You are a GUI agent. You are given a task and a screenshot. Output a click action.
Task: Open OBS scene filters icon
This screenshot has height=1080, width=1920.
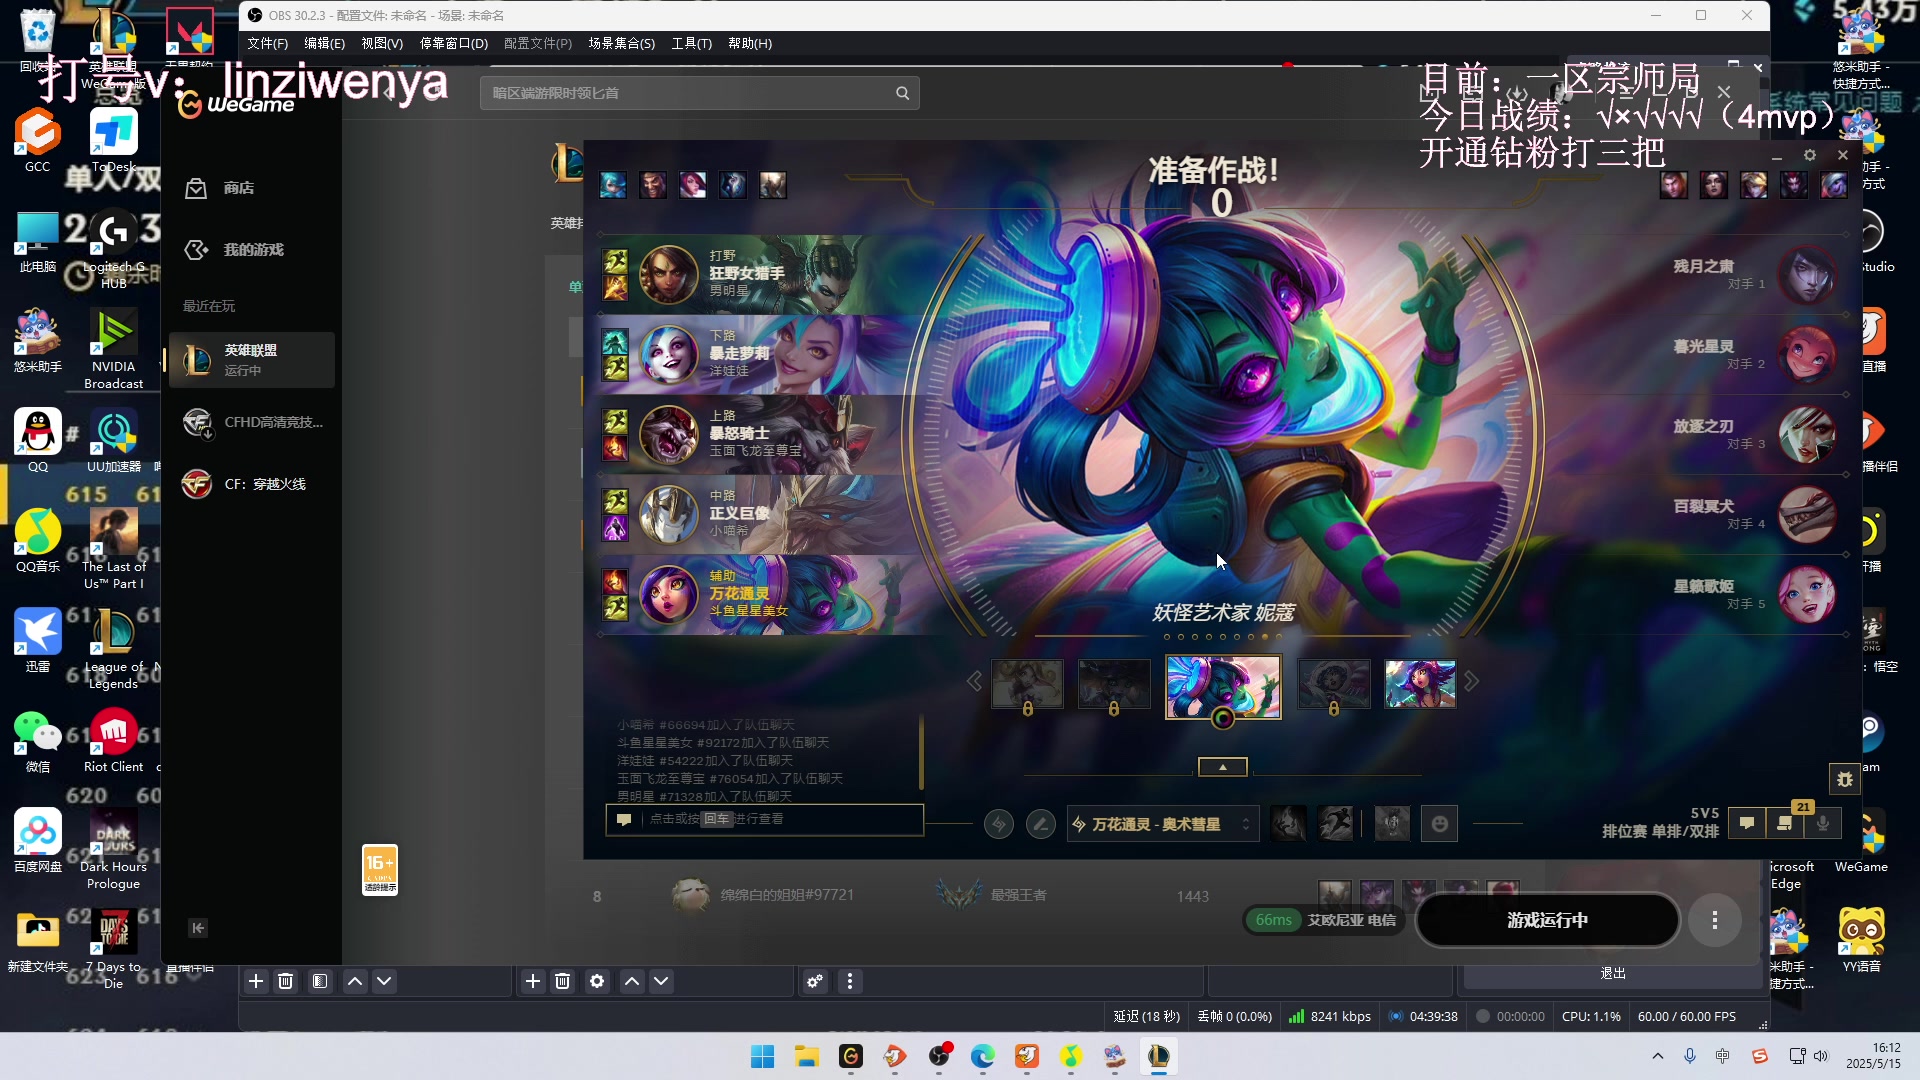point(320,981)
